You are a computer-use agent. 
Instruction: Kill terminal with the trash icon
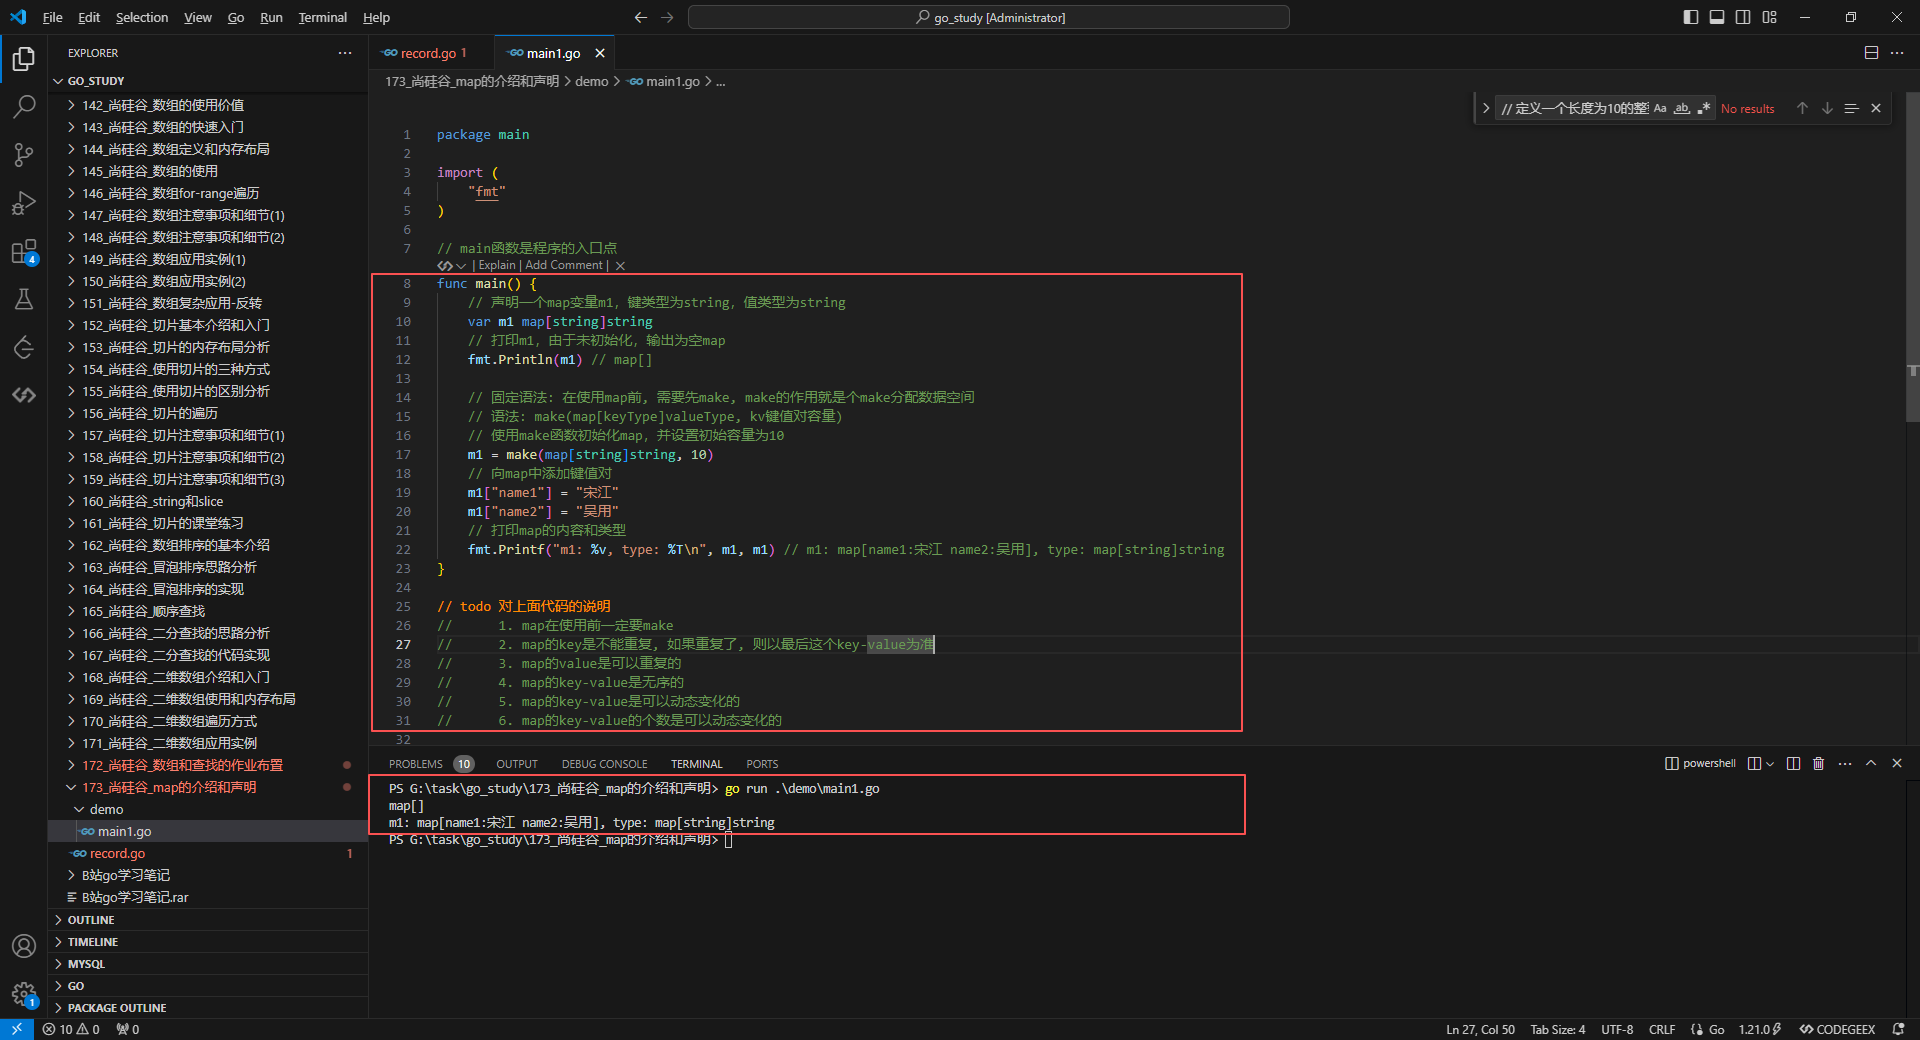pos(1818,764)
